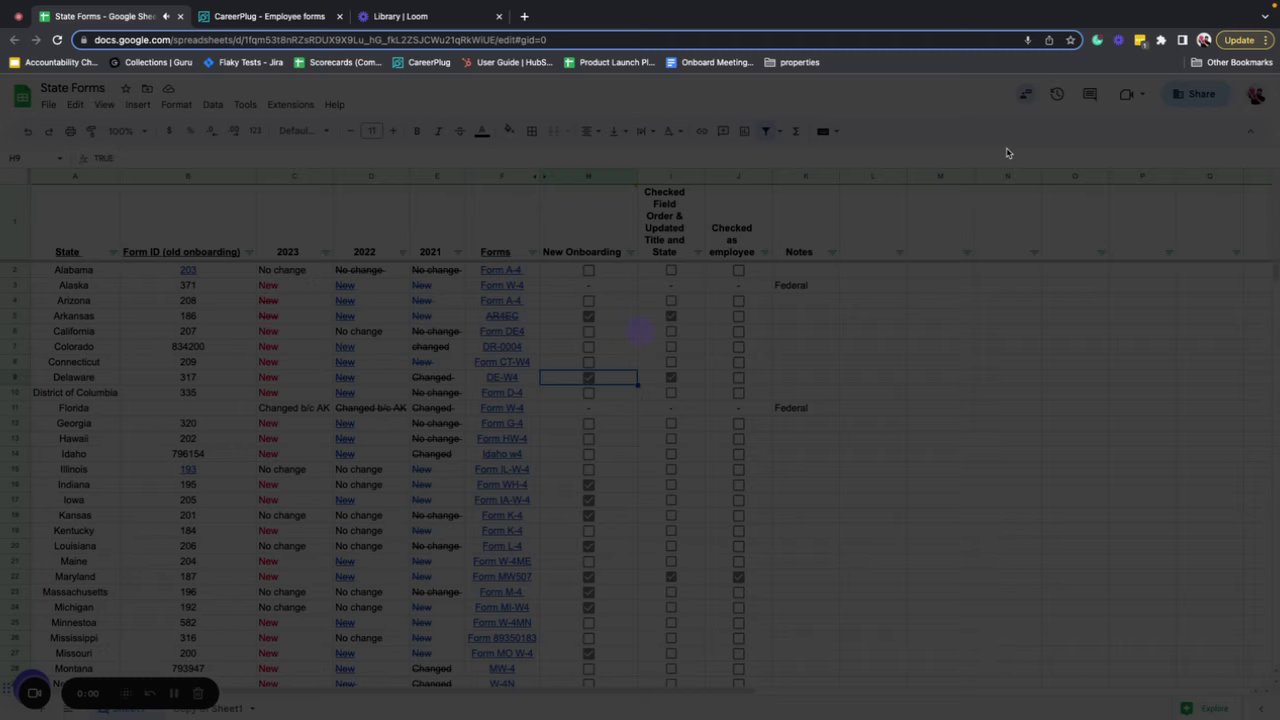Open the Format menu
This screenshot has width=1280, height=720.
(x=176, y=105)
